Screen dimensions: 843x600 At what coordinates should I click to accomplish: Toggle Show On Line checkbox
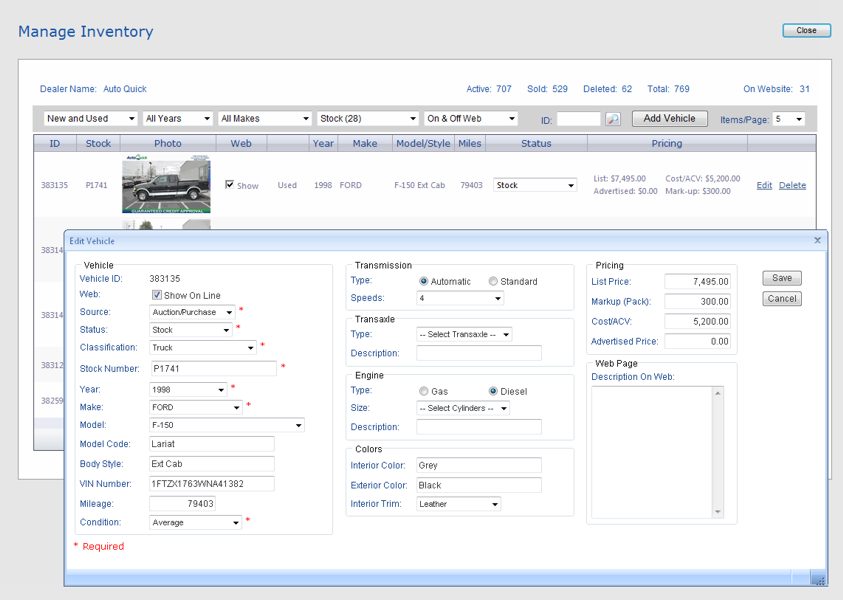pos(156,295)
